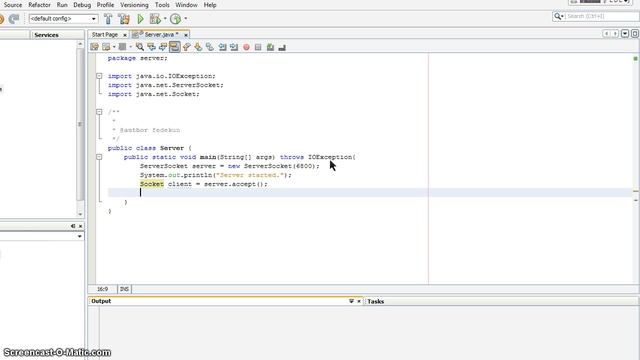The image size is (640, 360).
Task: Click the Last Edit editor icon
Action: (x=95, y=47)
